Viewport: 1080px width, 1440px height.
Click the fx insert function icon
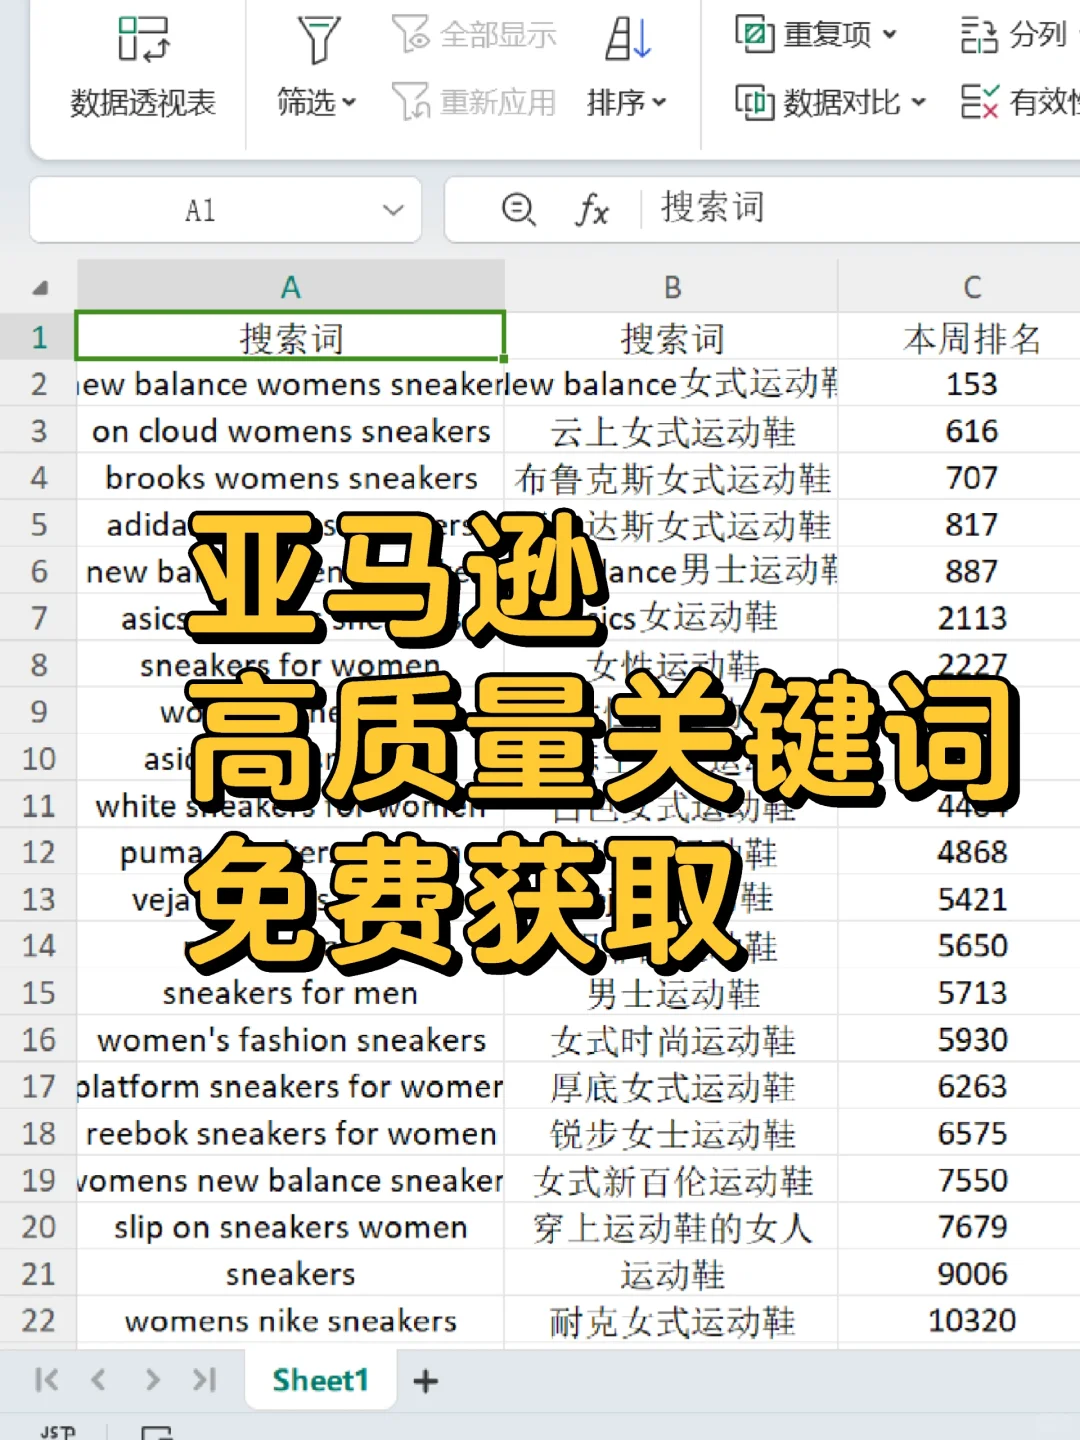click(592, 210)
